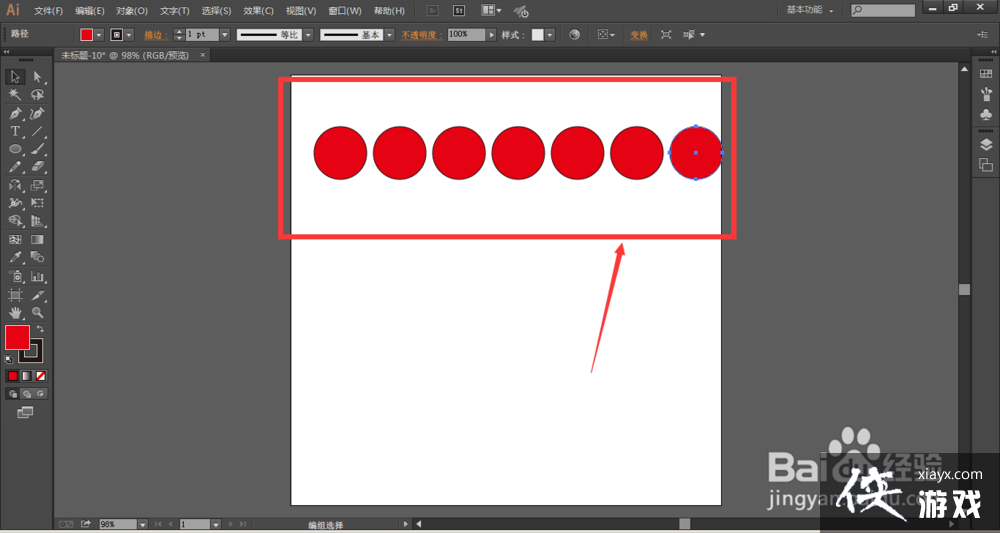Click the Recolor Artwork wheel icon
Viewport: 1000px width, 533px height.
pos(575,34)
